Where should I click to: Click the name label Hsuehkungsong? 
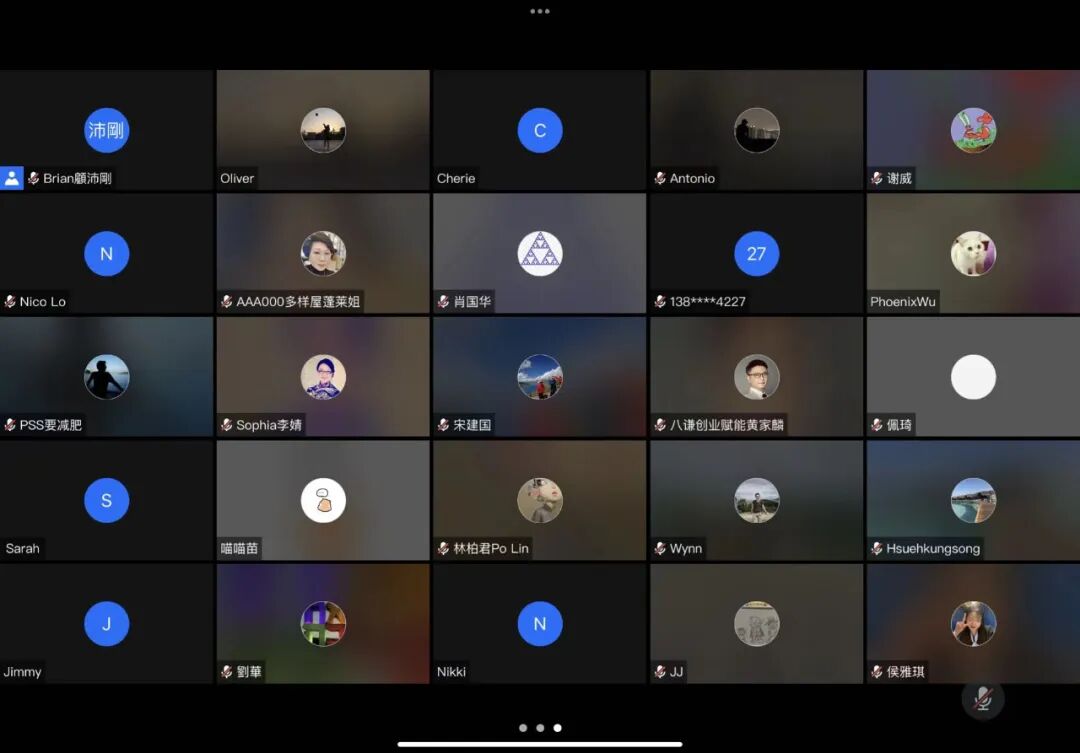[933, 548]
